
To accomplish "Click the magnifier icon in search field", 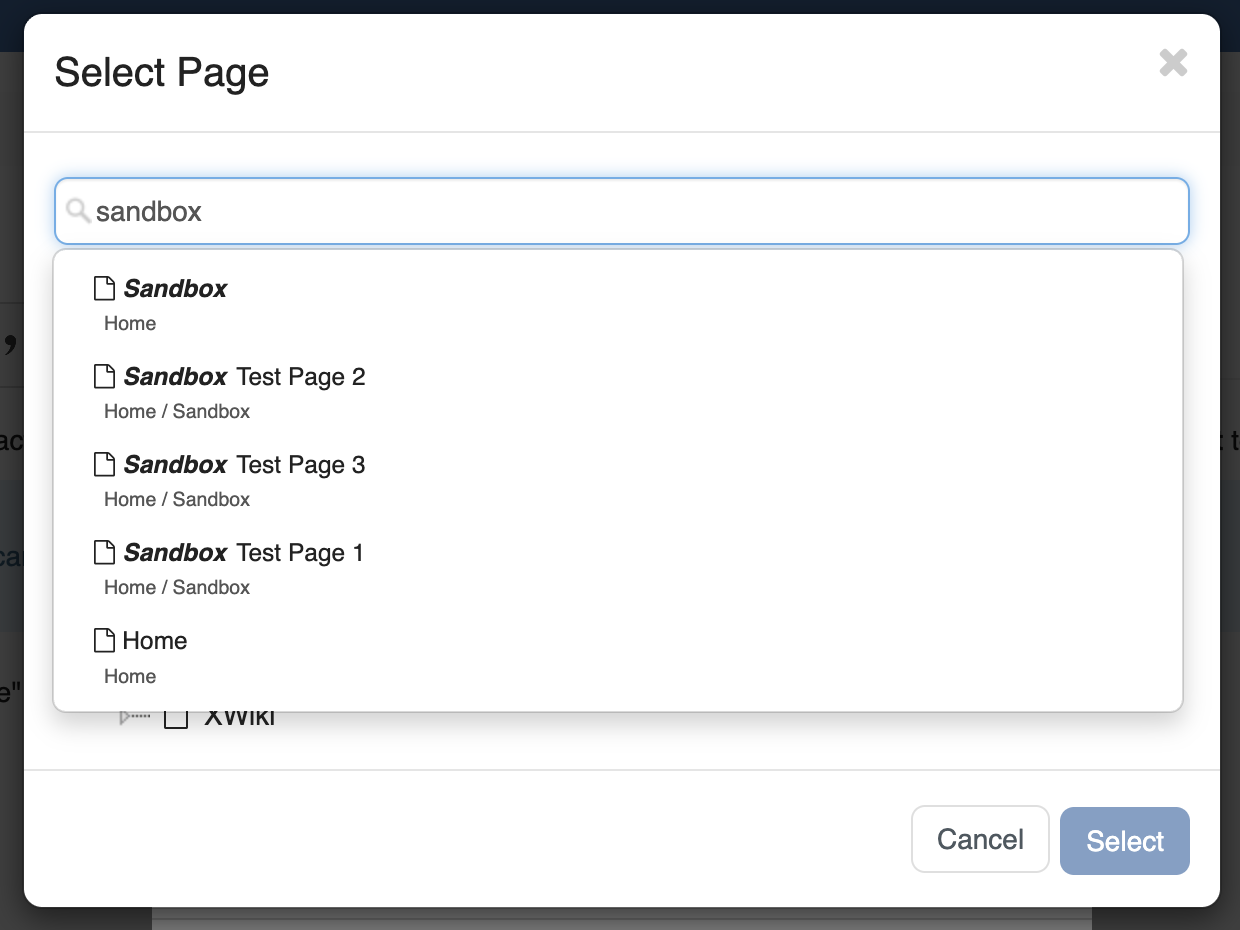I will tap(78, 211).
